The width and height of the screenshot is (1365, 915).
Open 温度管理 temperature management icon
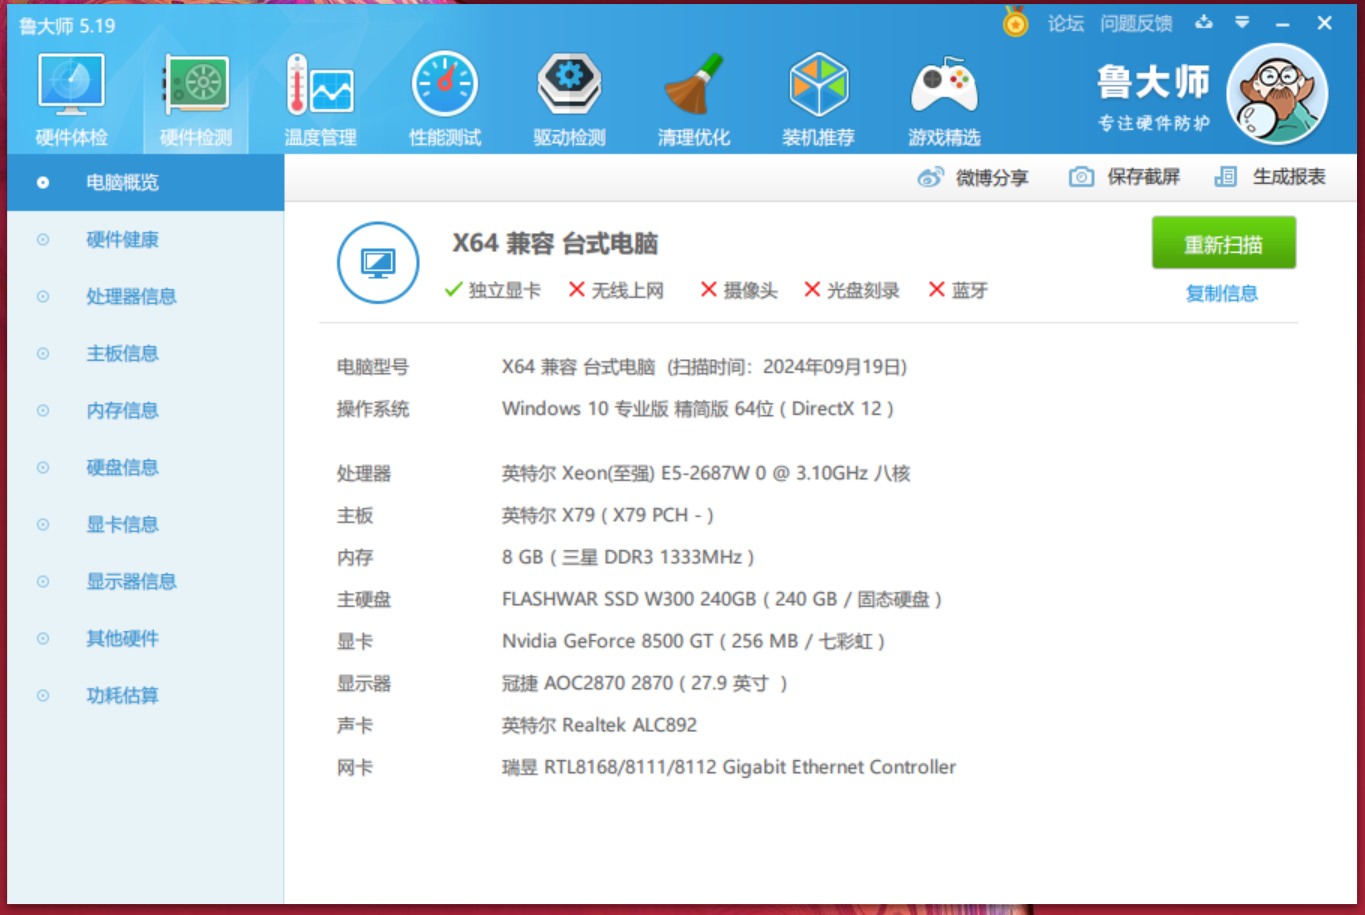coord(320,100)
